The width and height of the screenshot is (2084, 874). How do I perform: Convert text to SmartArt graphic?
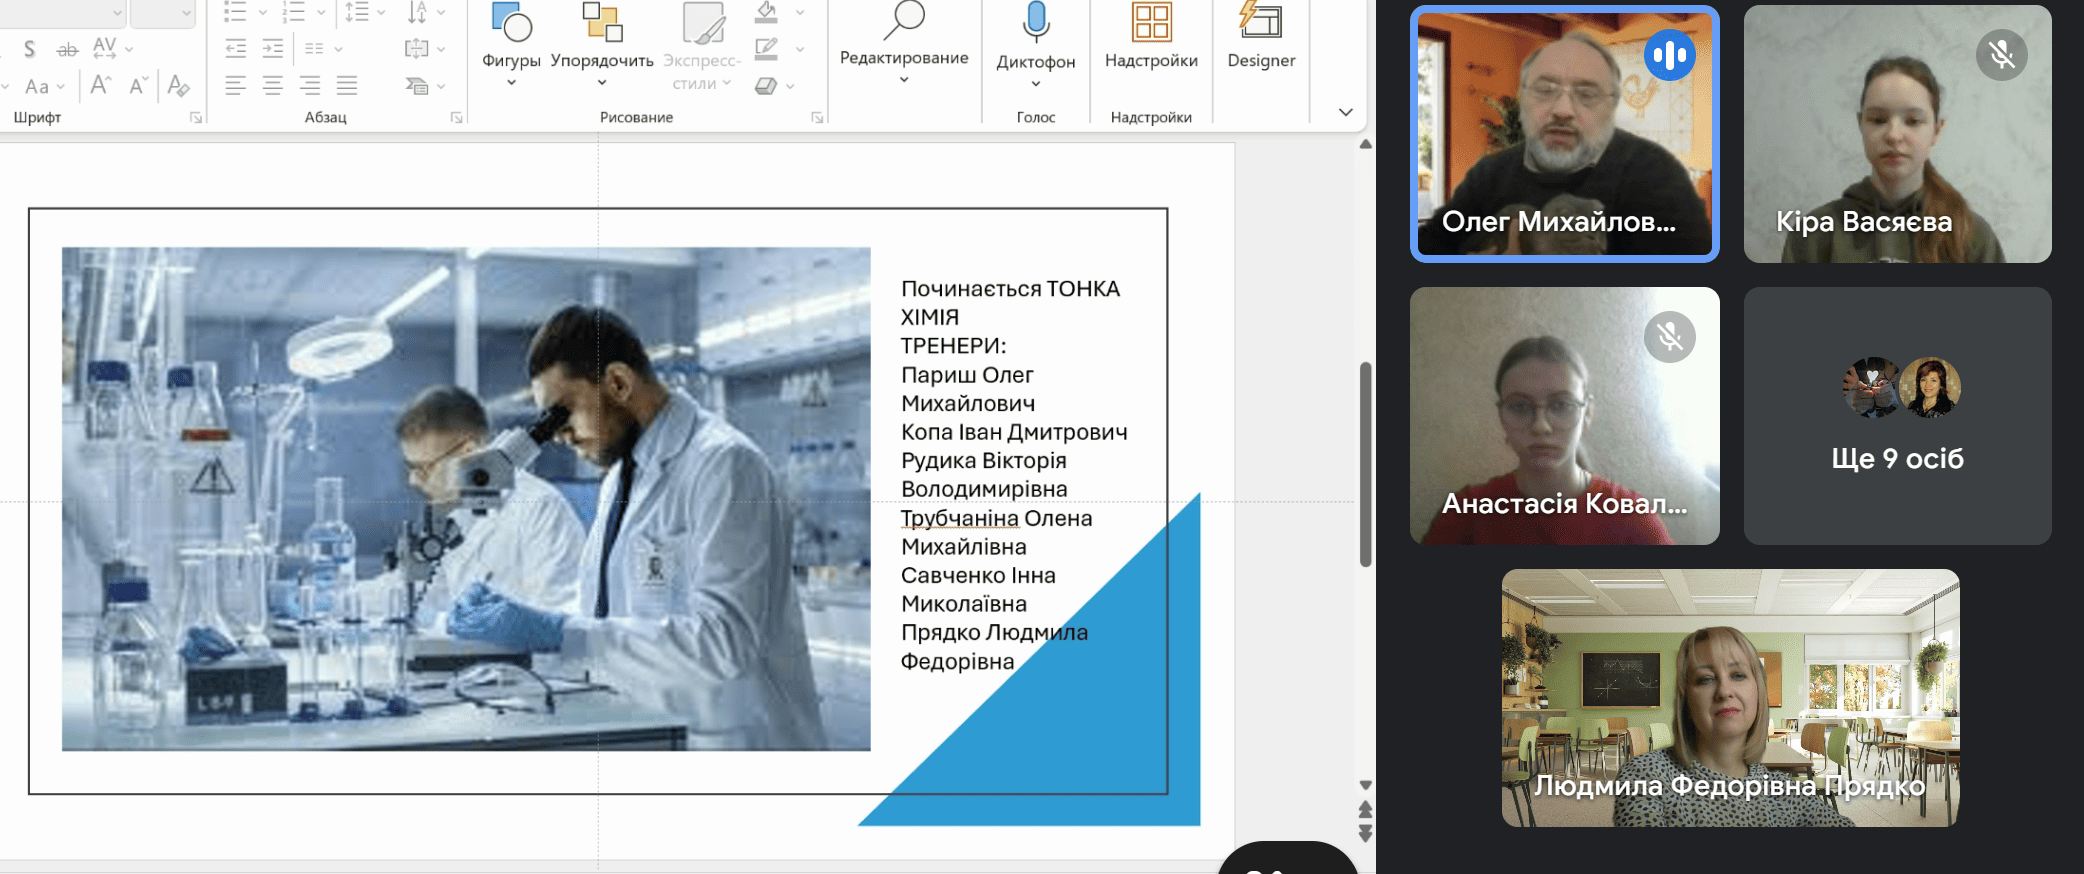(x=425, y=86)
